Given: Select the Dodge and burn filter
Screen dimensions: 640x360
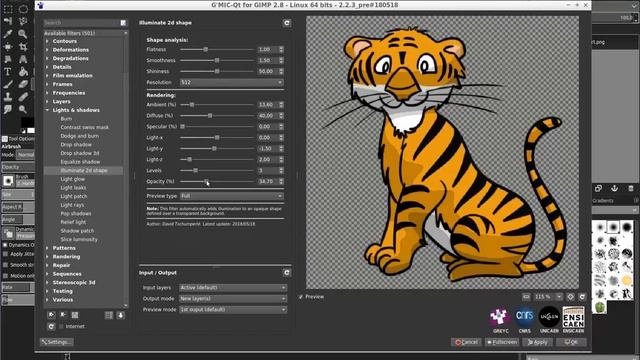Looking at the screenshot, I should 80,136.
